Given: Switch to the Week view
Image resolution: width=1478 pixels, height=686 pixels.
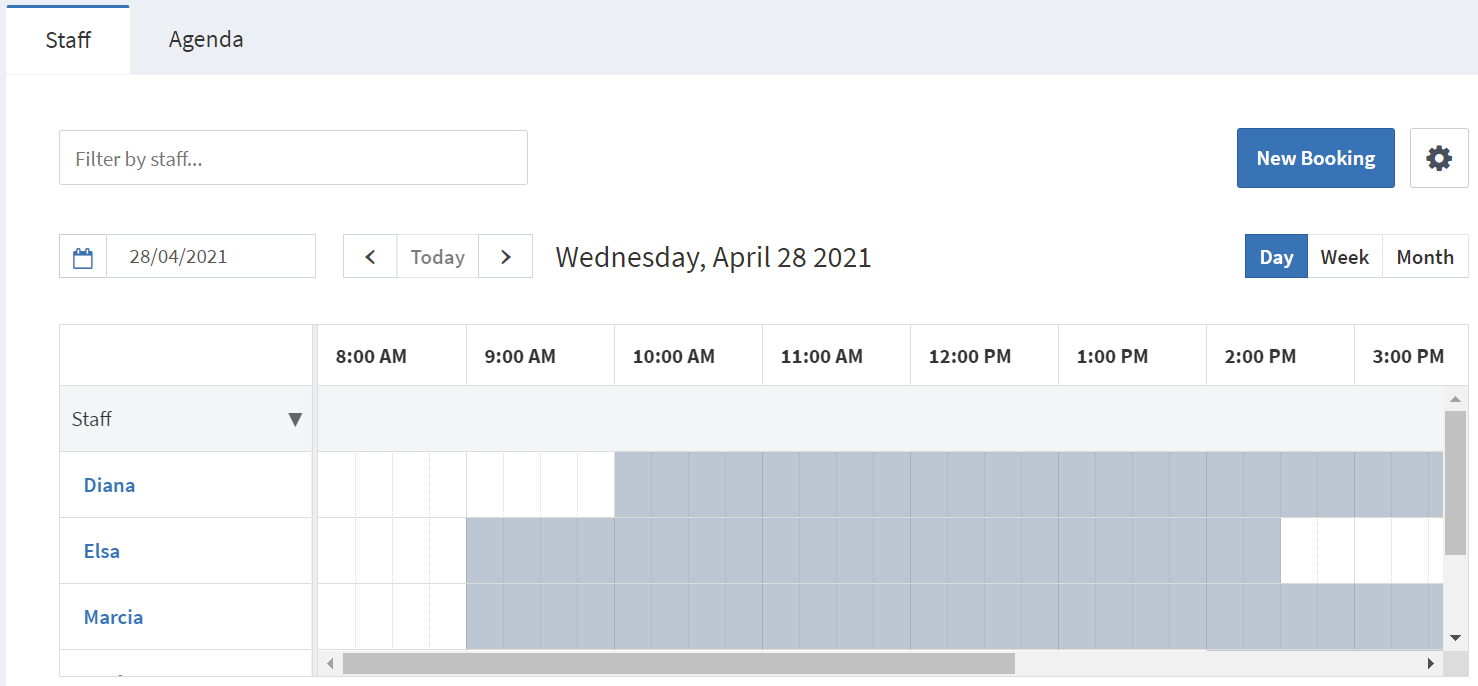Looking at the screenshot, I should 1344,256.
